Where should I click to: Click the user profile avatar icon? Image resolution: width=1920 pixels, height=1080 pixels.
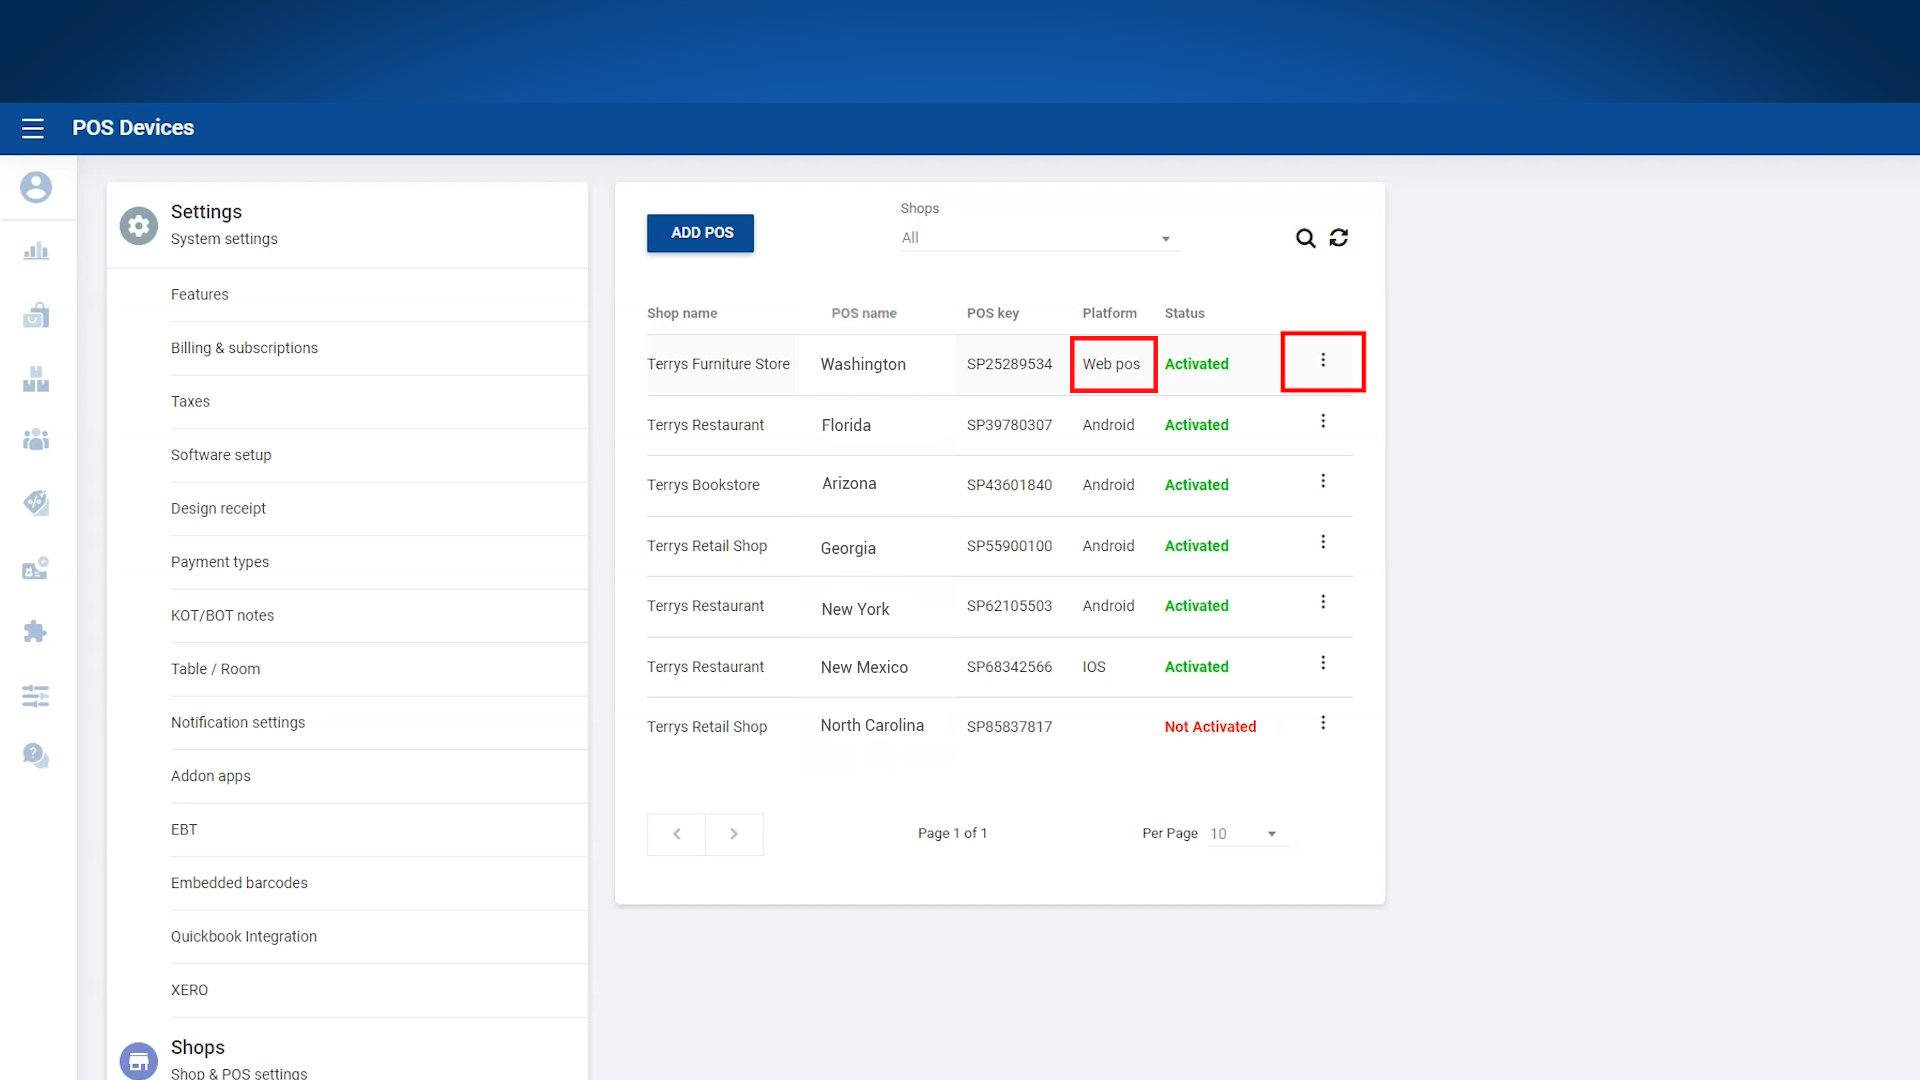click(36, 187)
